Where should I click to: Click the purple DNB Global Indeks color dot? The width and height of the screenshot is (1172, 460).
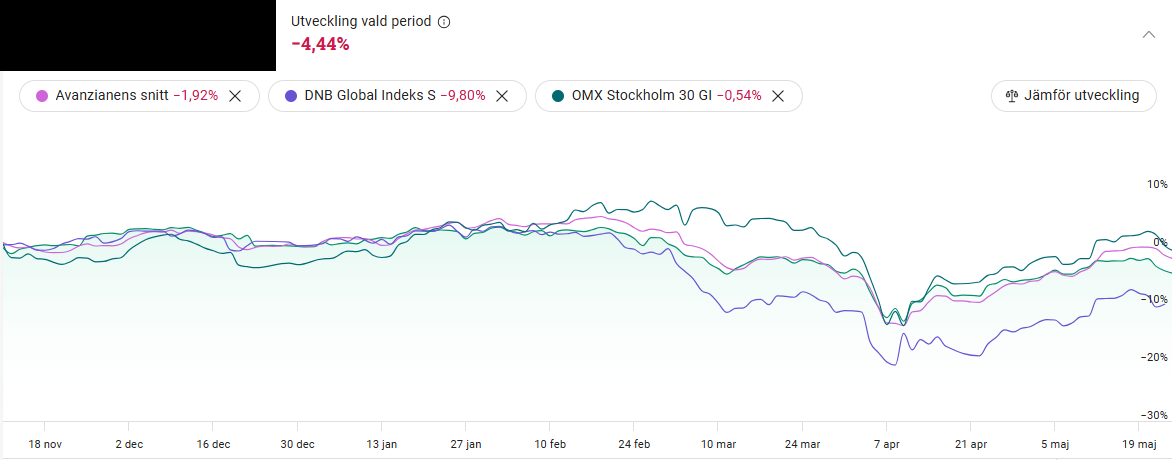coord(291,96)
